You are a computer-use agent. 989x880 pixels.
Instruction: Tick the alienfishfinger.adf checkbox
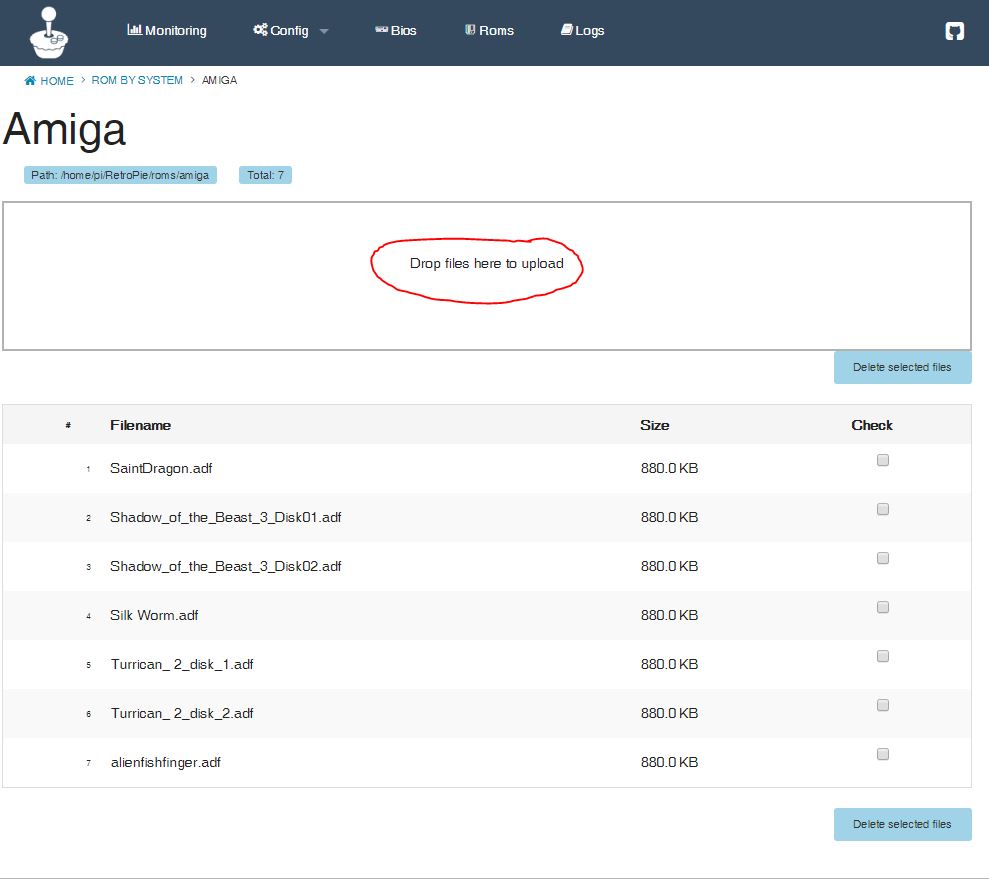(x=882, y=754)
